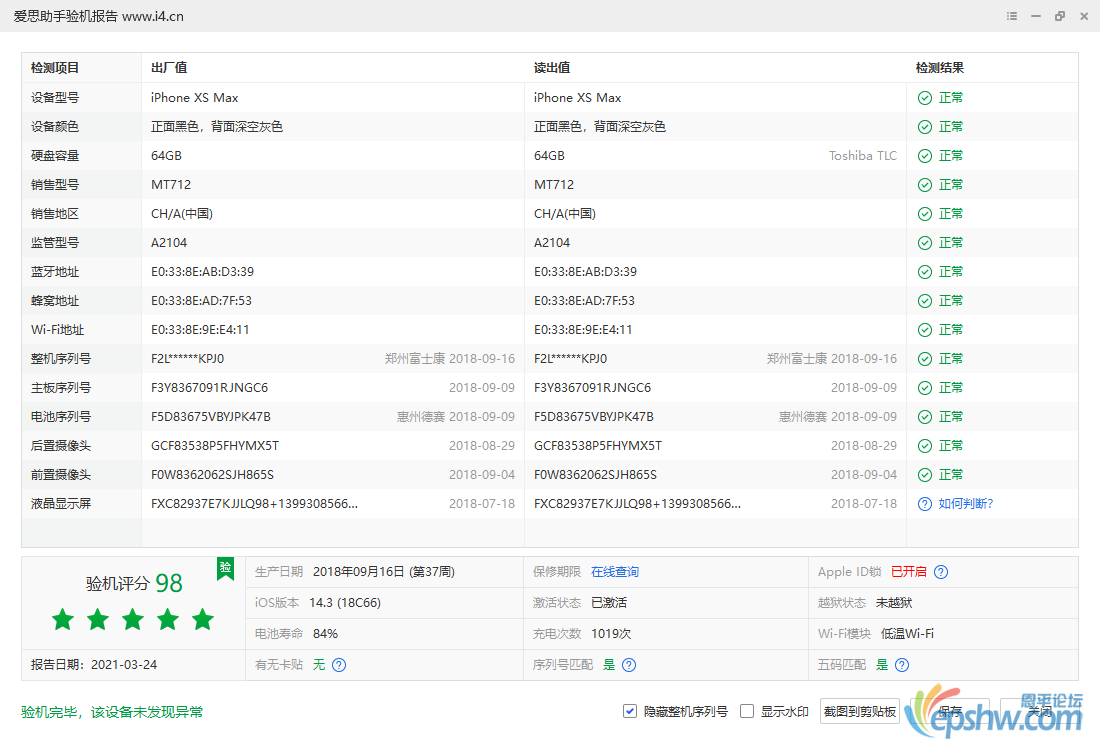Click the question mark icon in 液晶显示屏 row
The height and width of the screenshot is (749, 1100).
coord(925,504)
